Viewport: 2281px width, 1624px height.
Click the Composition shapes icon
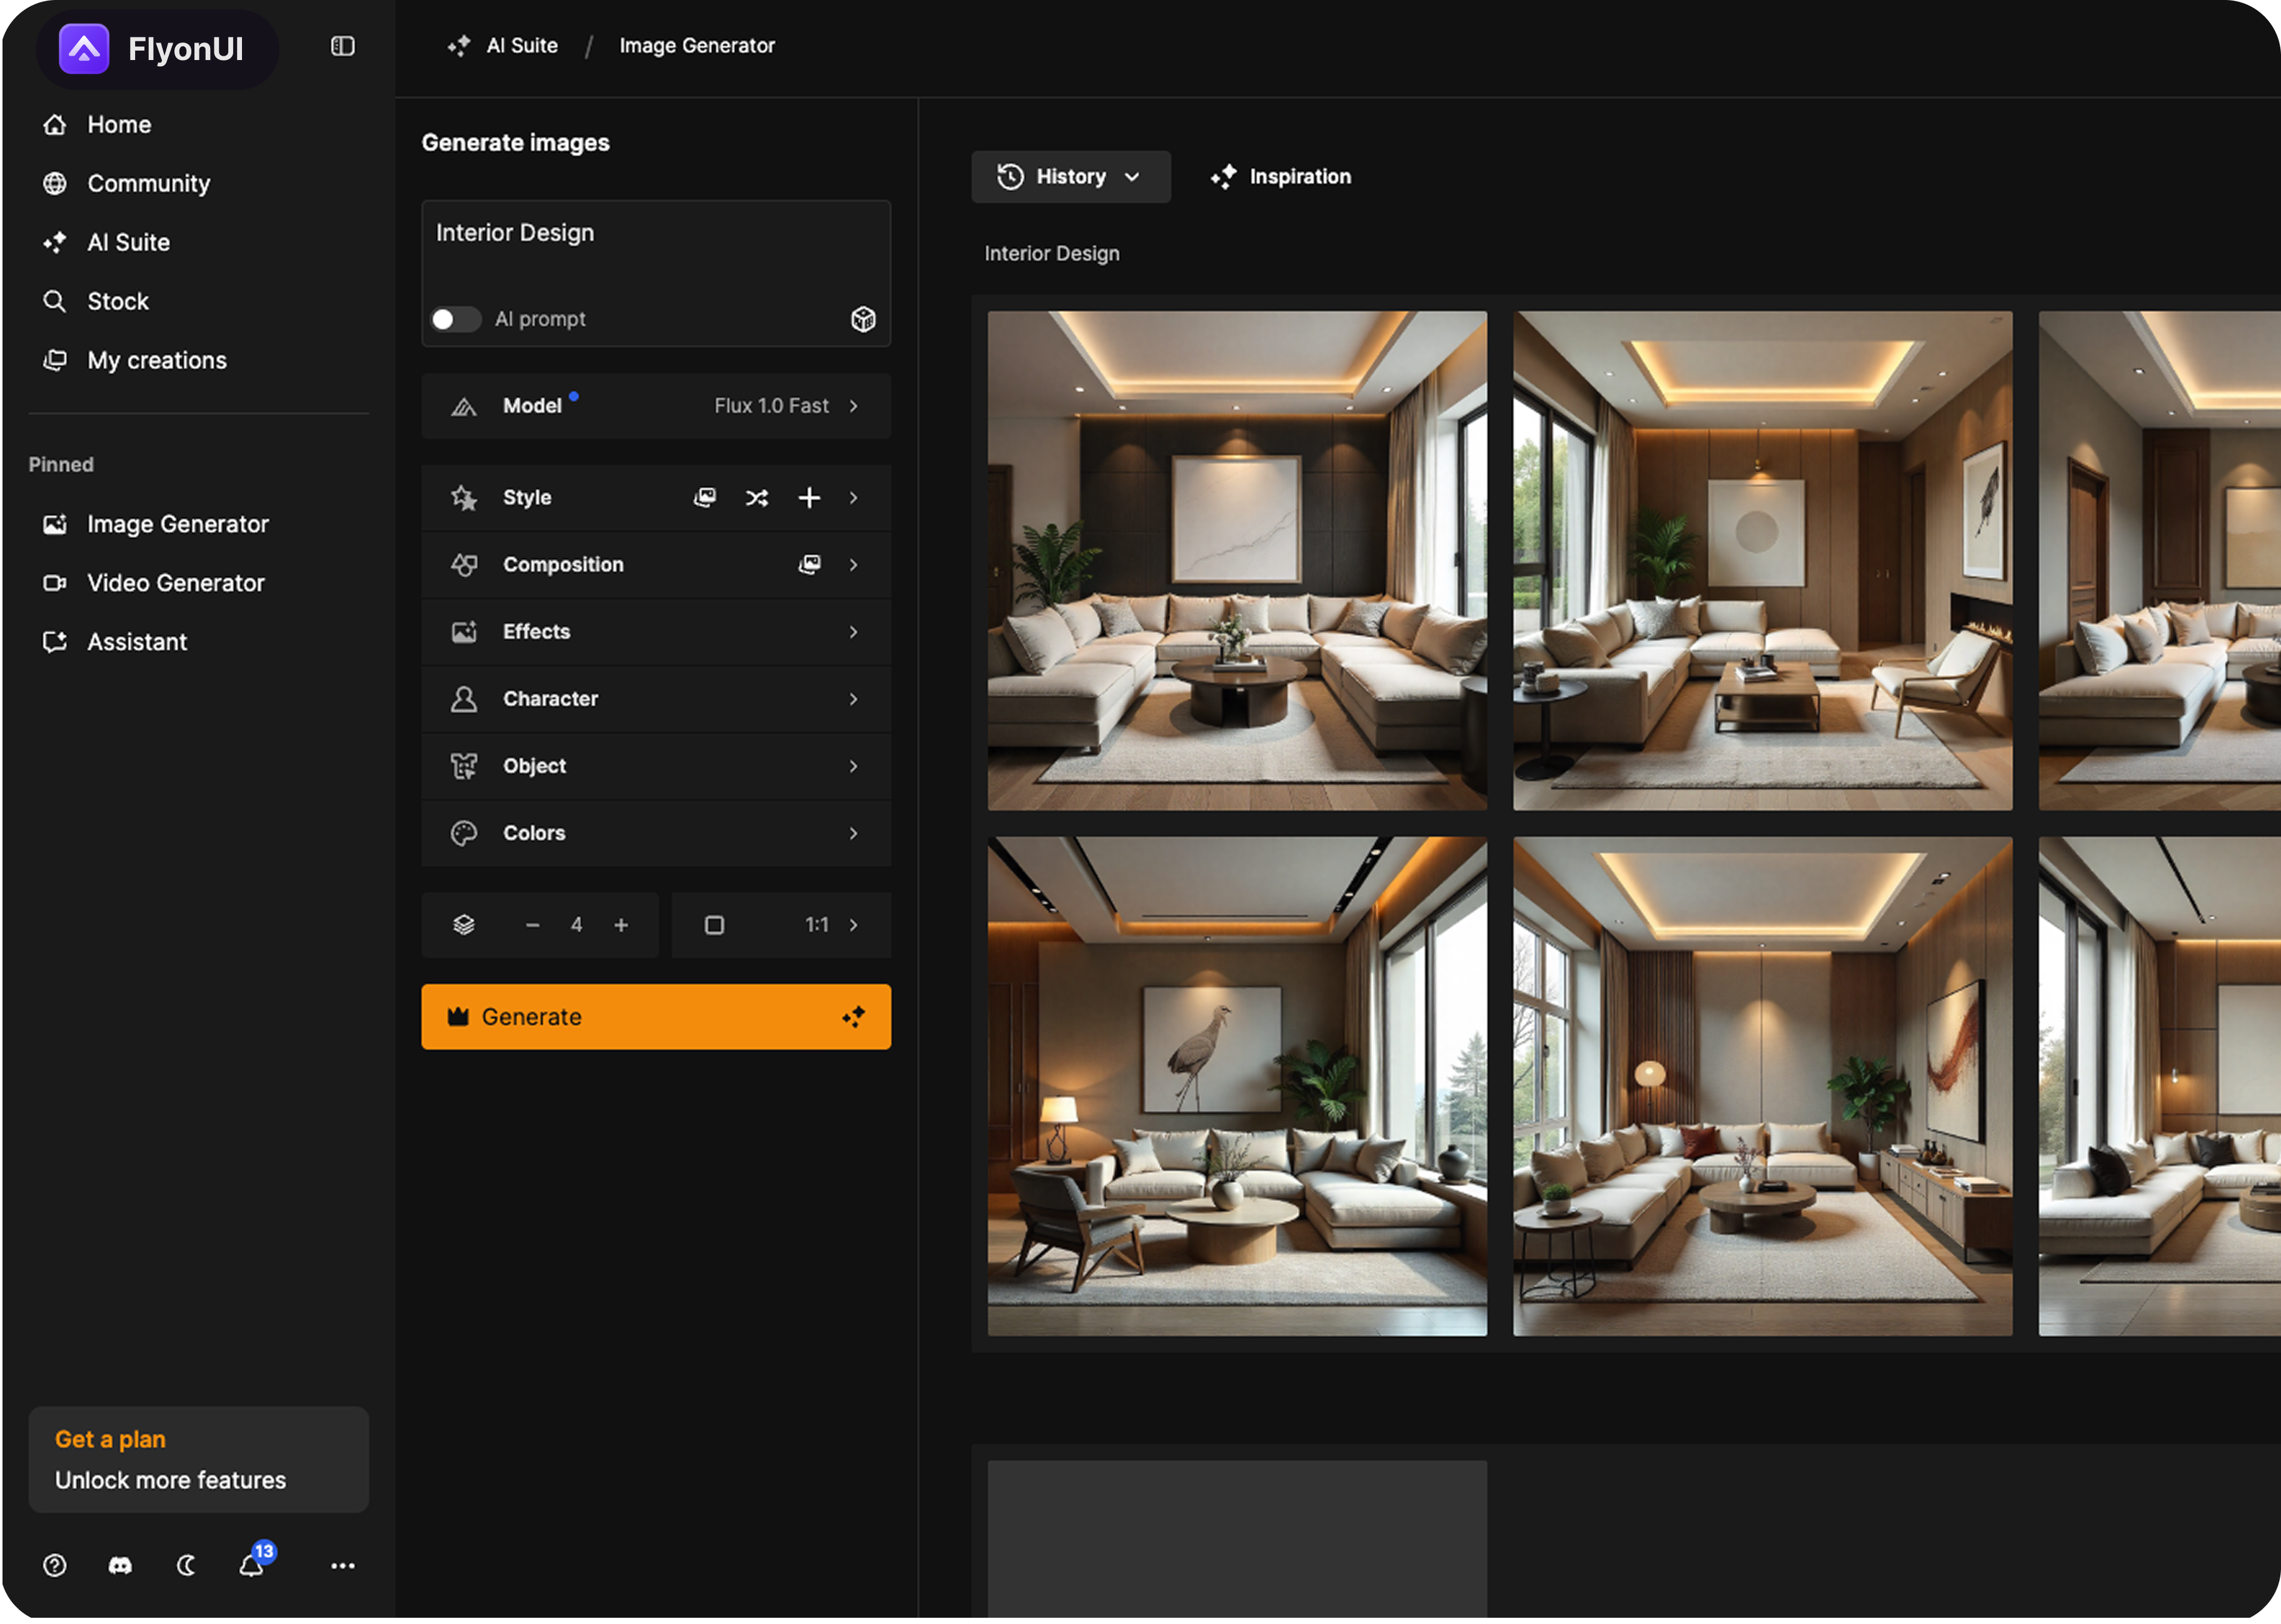[463, 565]
